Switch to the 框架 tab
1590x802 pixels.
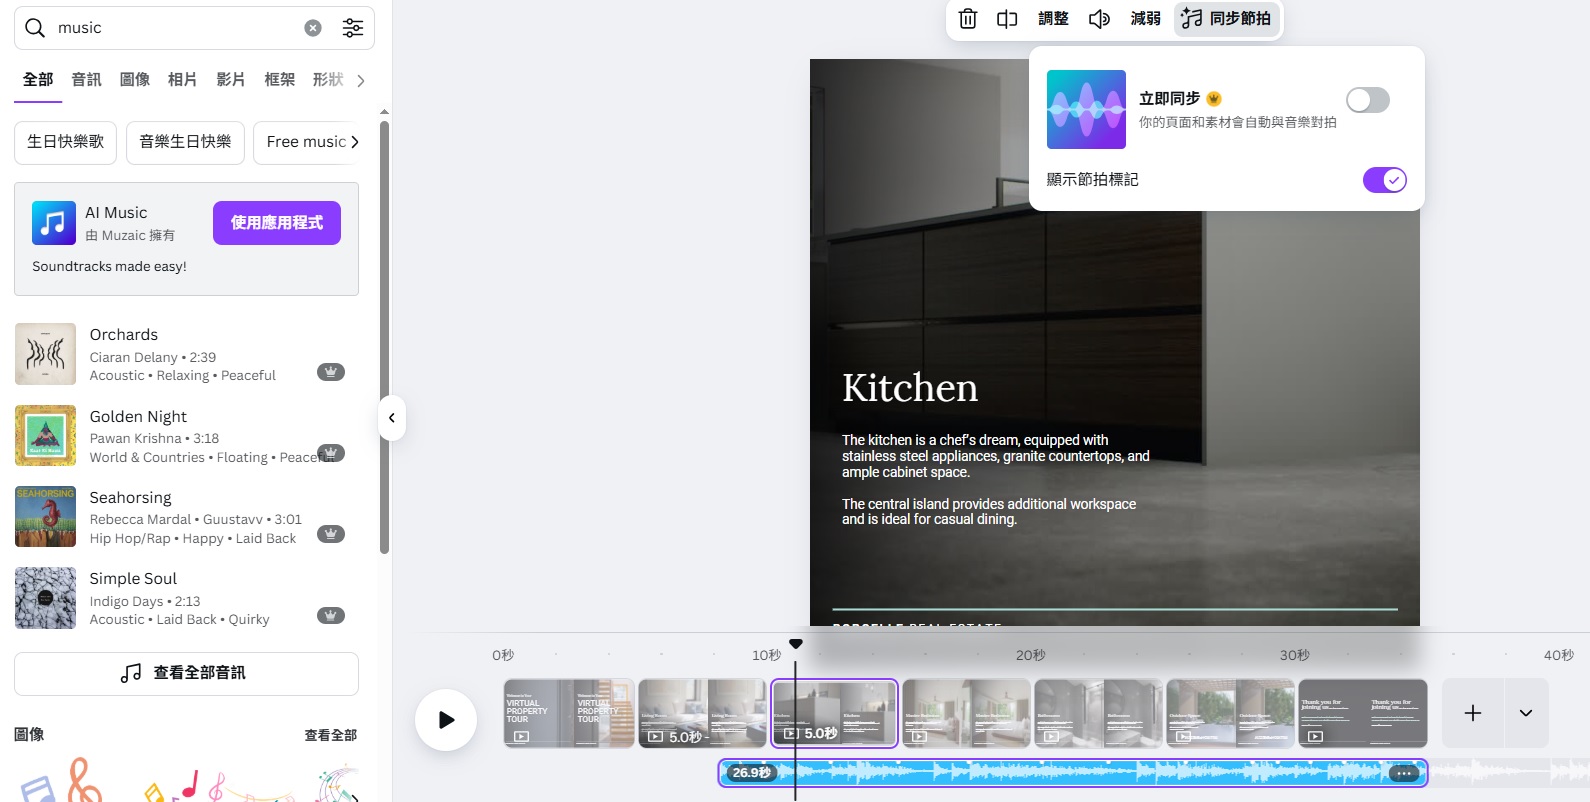(280, 79)
